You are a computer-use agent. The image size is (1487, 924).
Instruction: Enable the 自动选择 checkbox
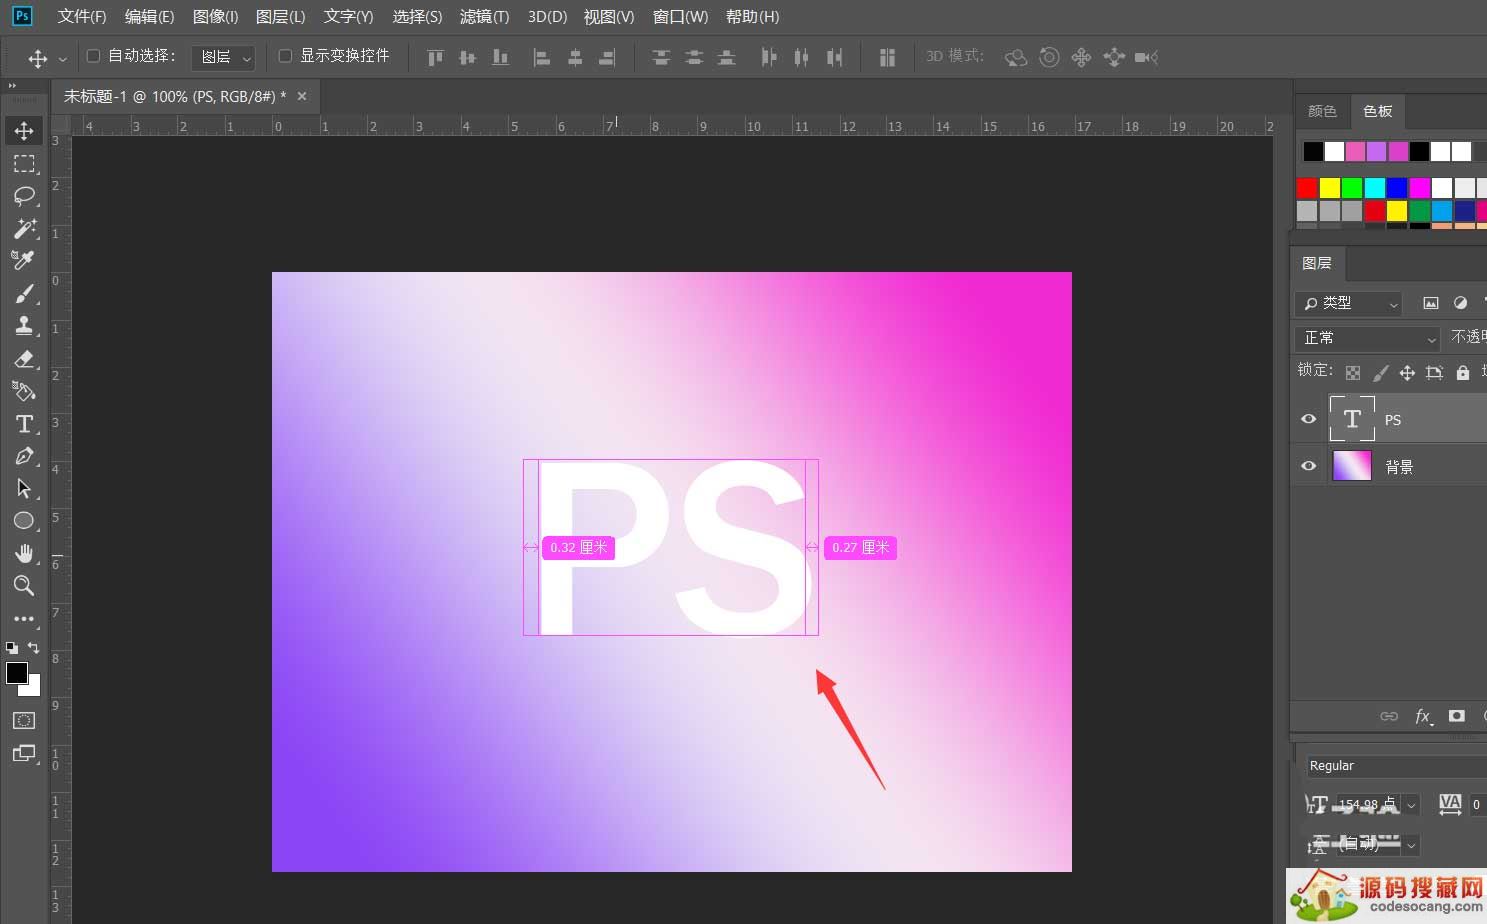[x=94, y=56]
